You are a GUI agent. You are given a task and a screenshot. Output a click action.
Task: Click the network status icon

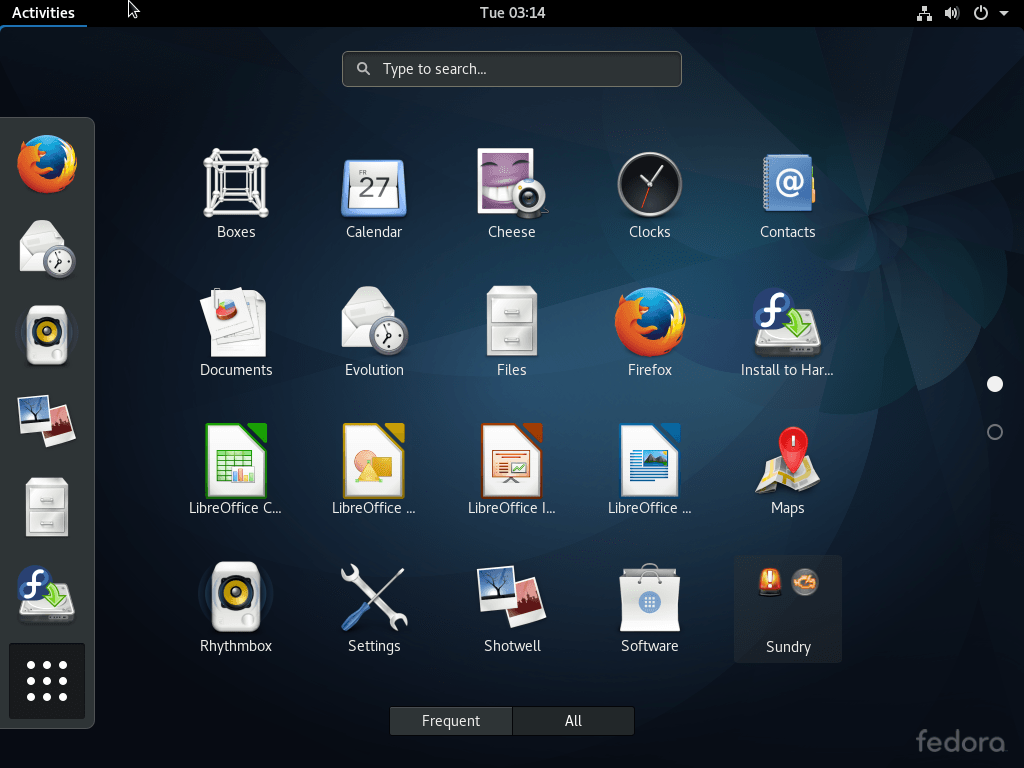tap(924, 13)
